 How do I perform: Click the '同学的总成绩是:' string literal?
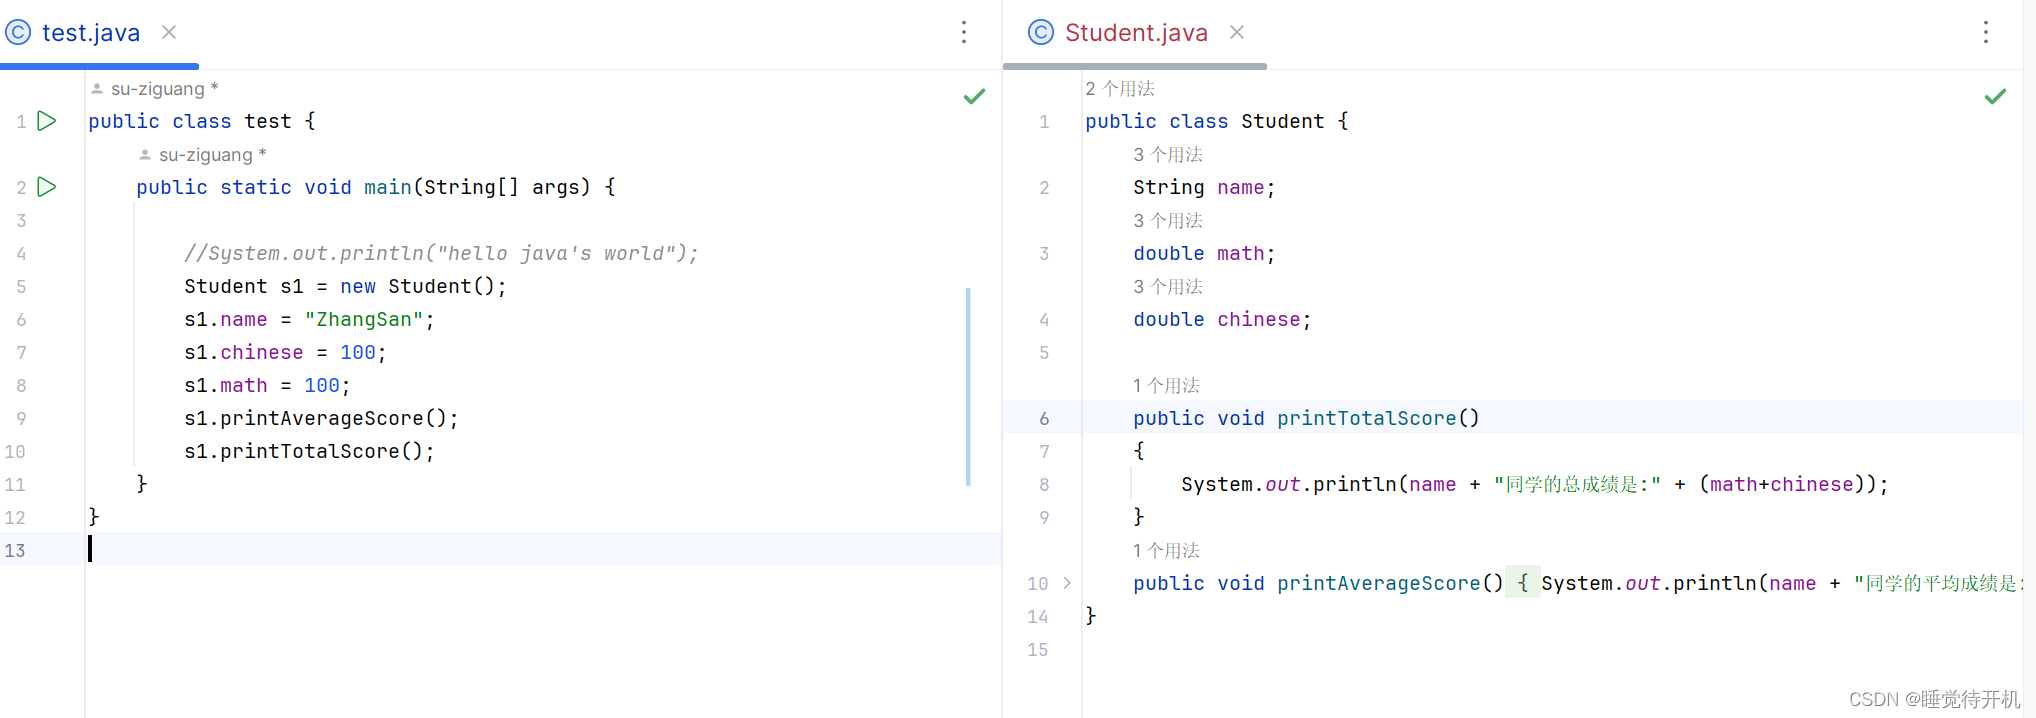click(1577, 485)
